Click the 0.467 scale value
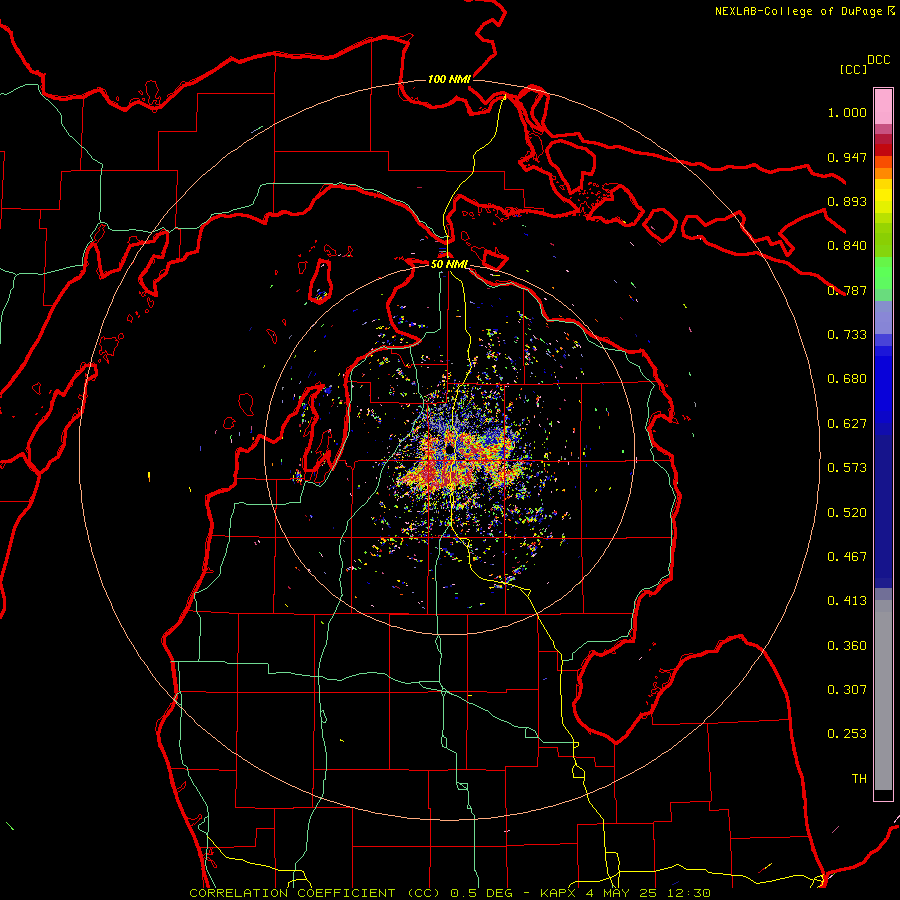 (847, 557)
